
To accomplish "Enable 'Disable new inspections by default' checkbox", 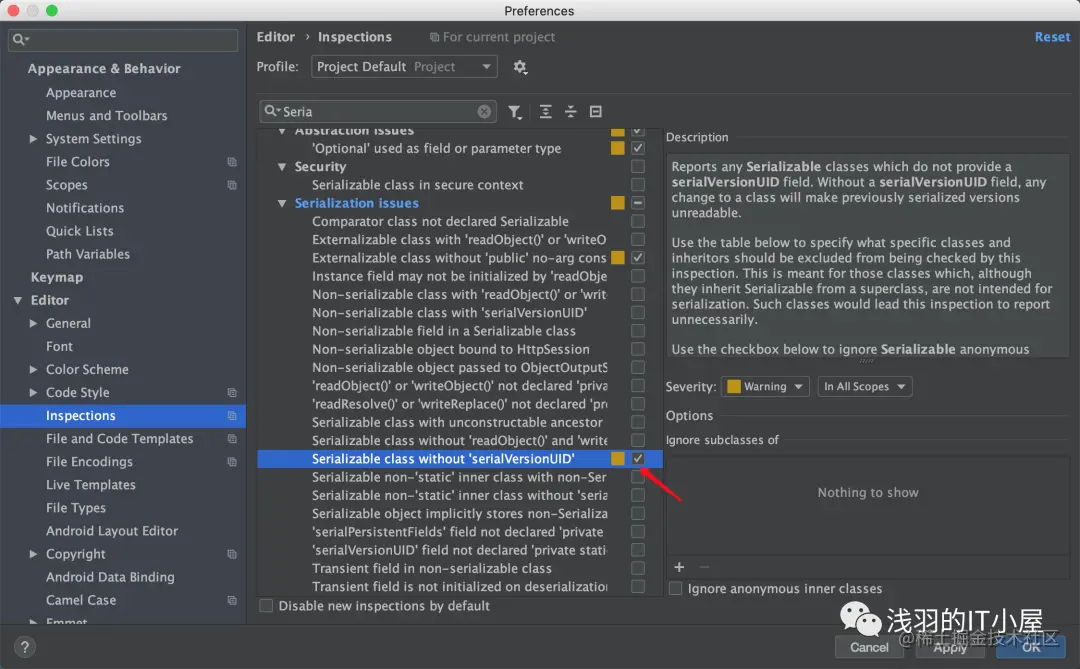I will [266, 606].
